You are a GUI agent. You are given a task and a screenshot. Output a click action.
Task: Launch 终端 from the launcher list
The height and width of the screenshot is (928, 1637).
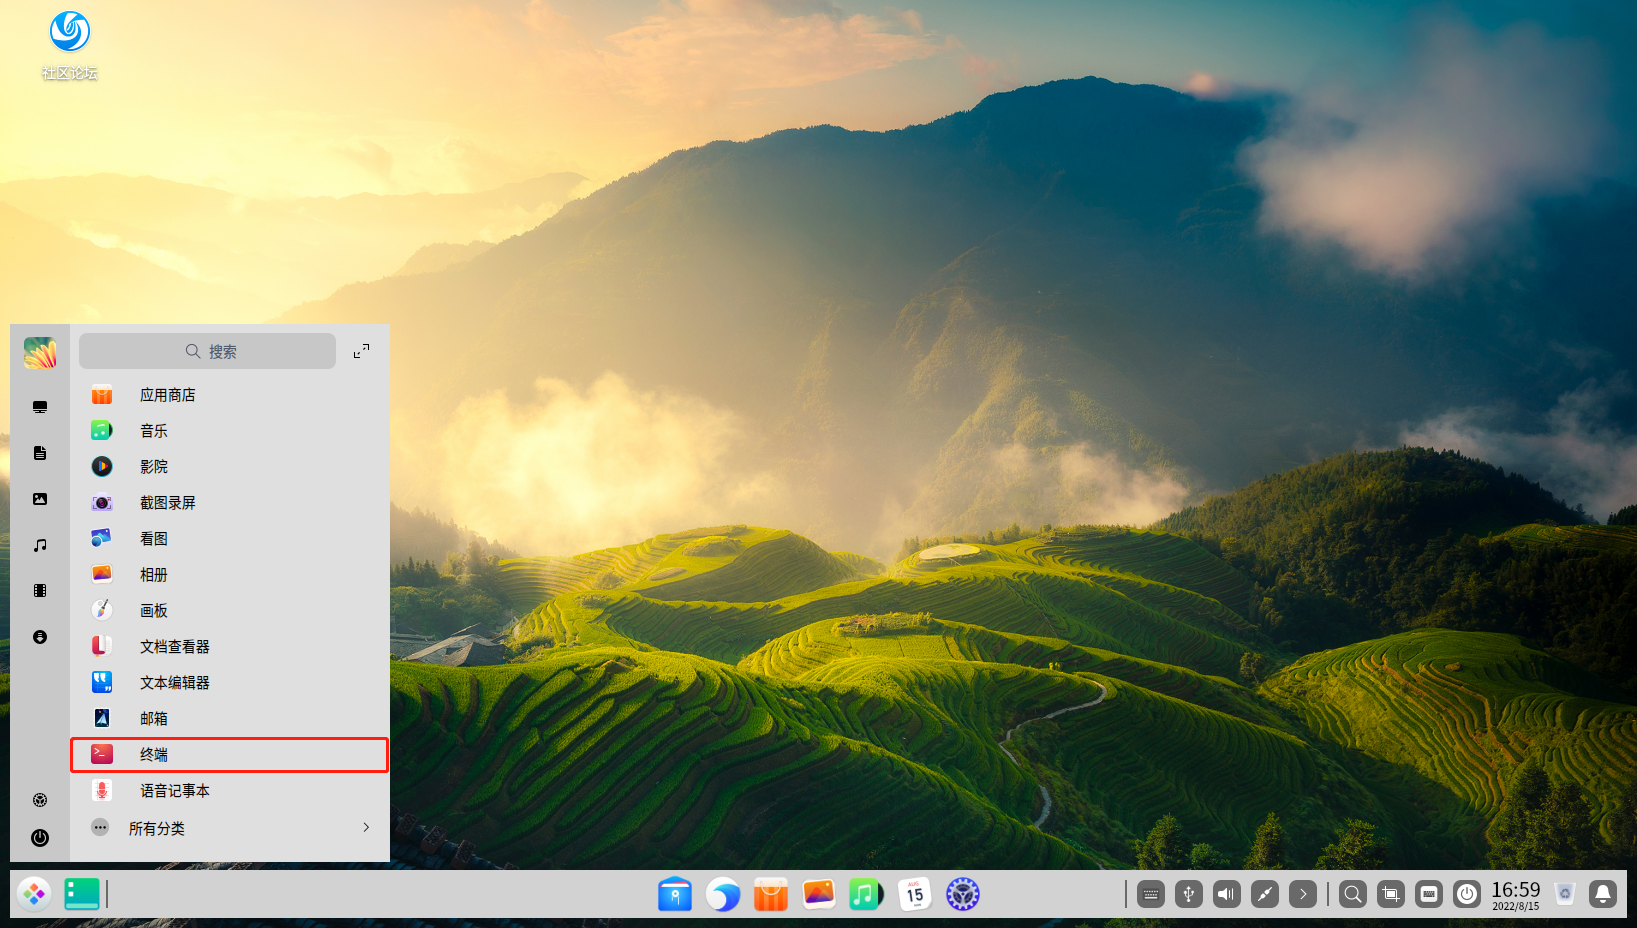229,755
